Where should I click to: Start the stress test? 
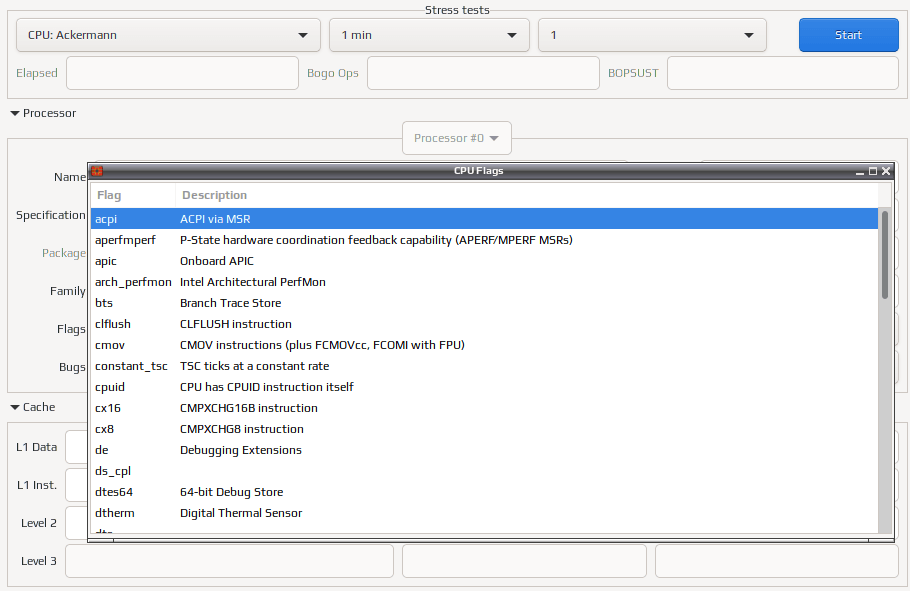coord(848,35)
